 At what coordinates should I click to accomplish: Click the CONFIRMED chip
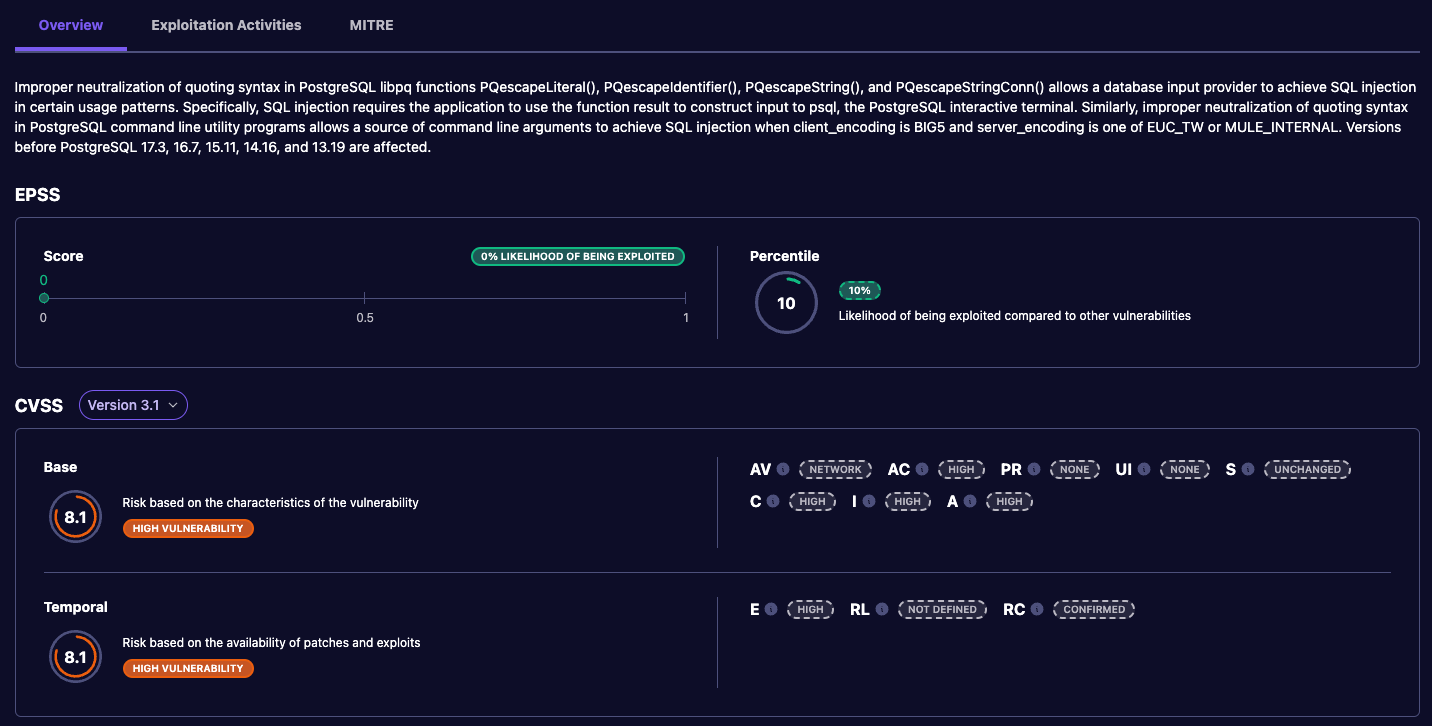[x=1094, y=609]
